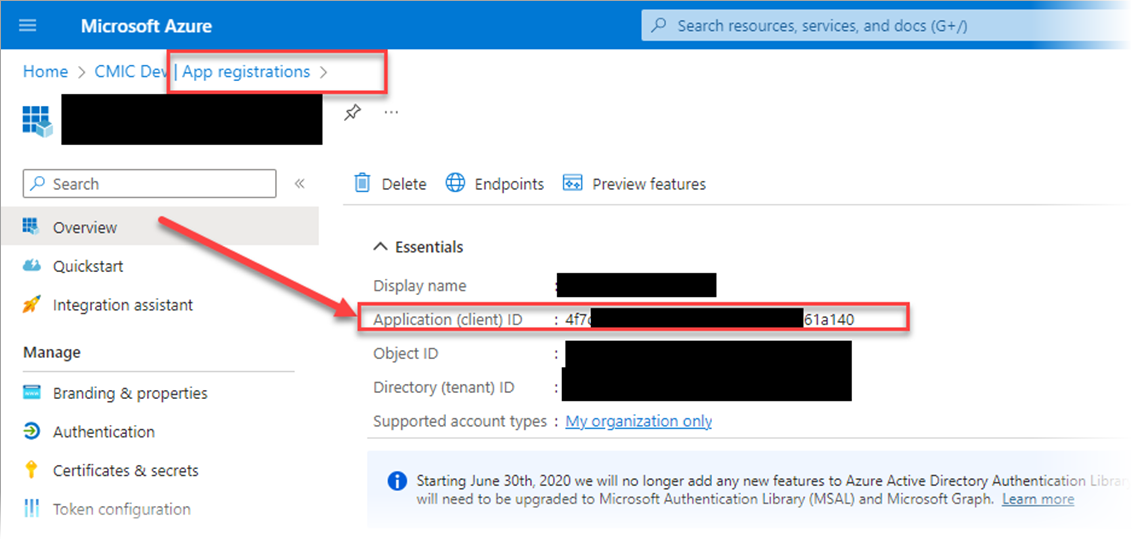Open the Learn more link

click(x=1037, y=499)
